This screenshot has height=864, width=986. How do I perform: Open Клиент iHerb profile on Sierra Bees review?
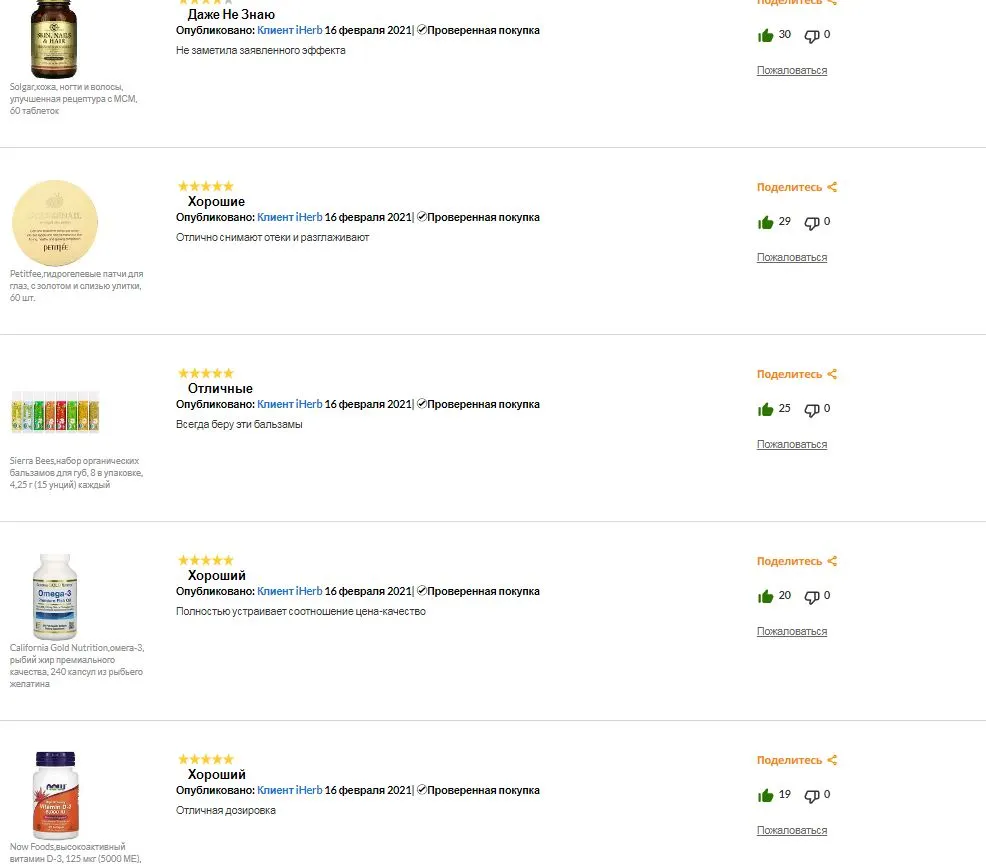(289, 404)
